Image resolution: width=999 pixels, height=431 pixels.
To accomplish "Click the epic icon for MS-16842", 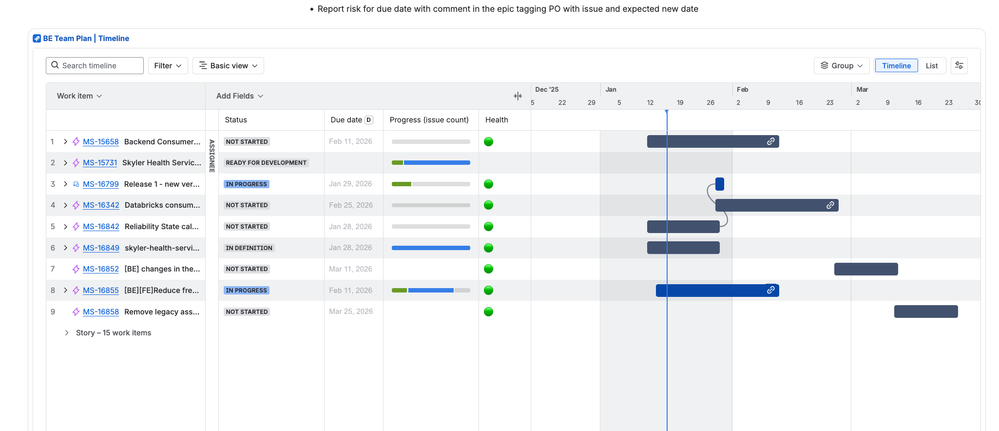I will coord(76,226).
